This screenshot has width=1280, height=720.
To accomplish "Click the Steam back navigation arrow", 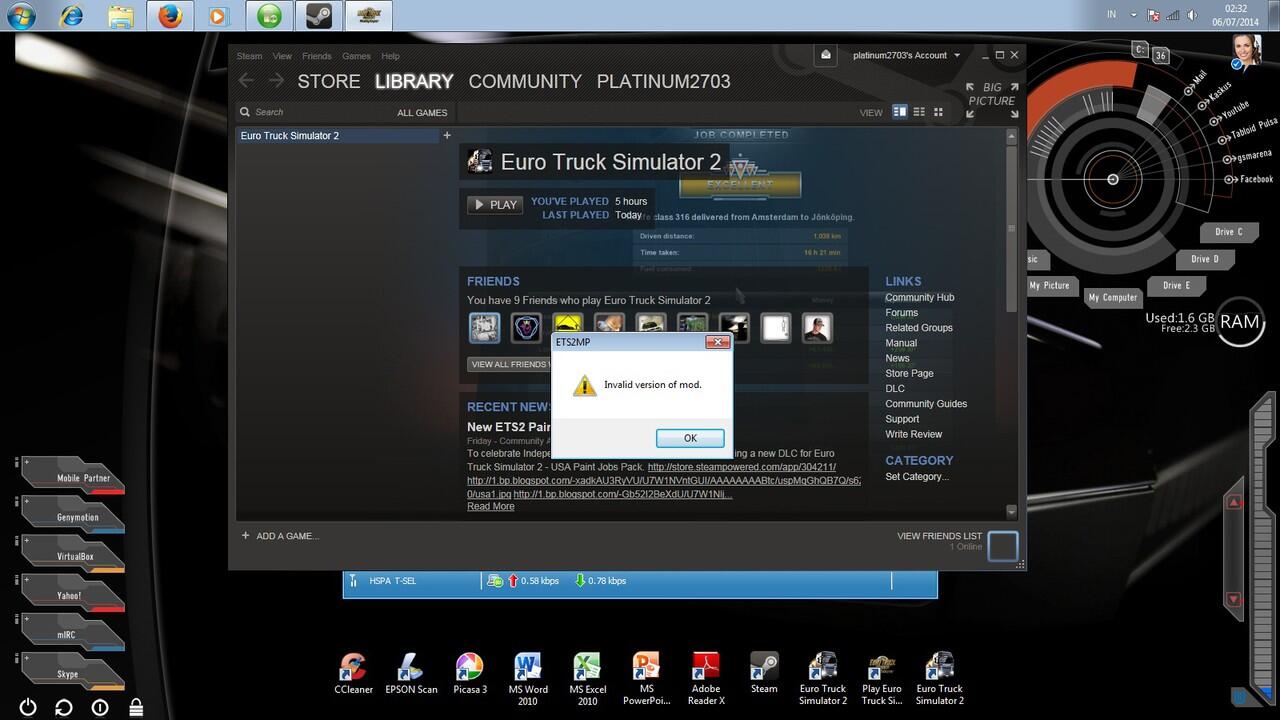I will pyautogui.click(x=246, y=81).
